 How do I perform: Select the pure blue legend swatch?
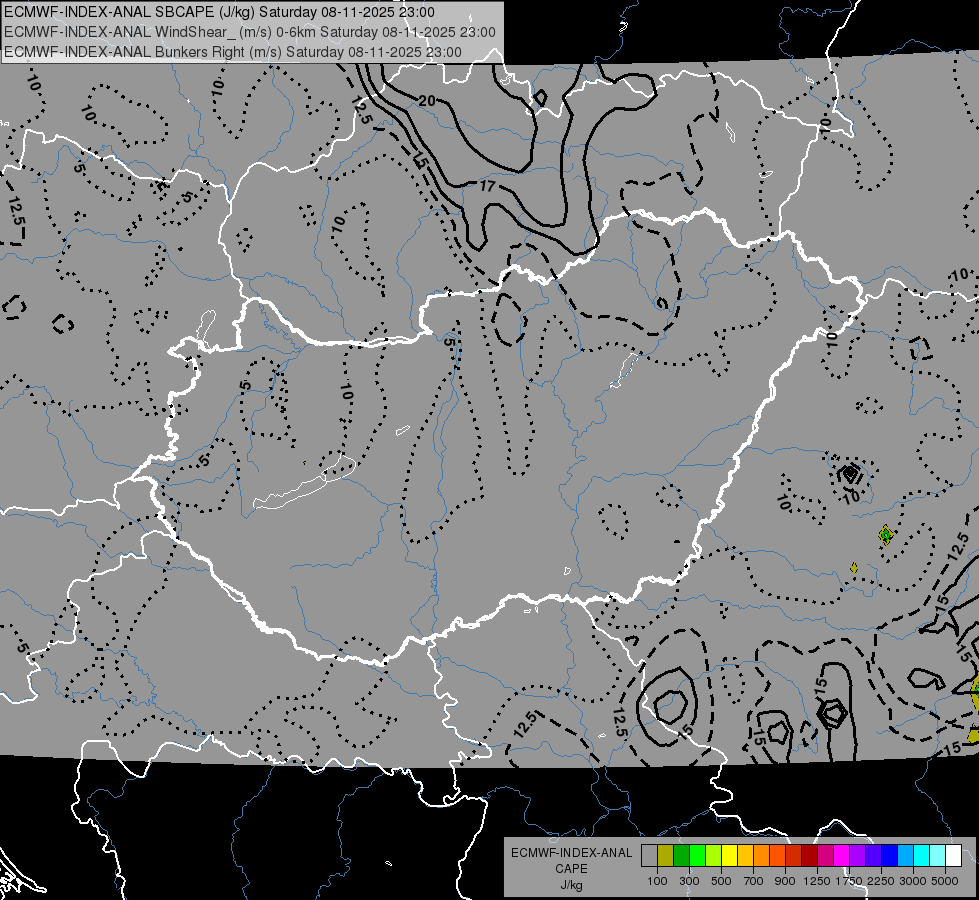[890, 855]
